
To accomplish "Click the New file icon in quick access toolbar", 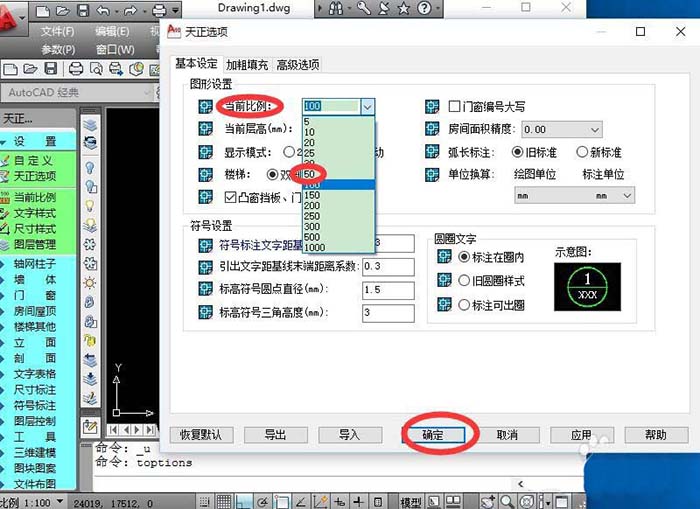I will pyautogui.click(x=43, y=11).
